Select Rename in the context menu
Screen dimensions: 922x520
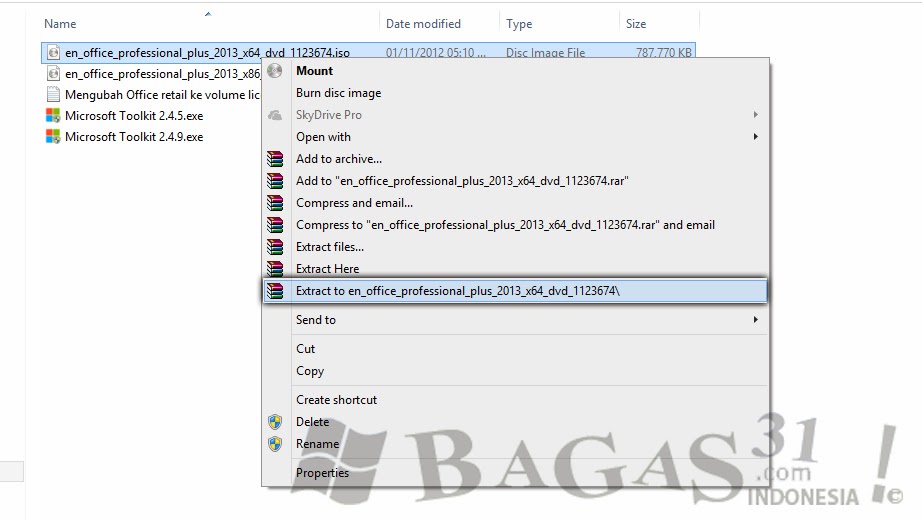[x=317, y=444]
